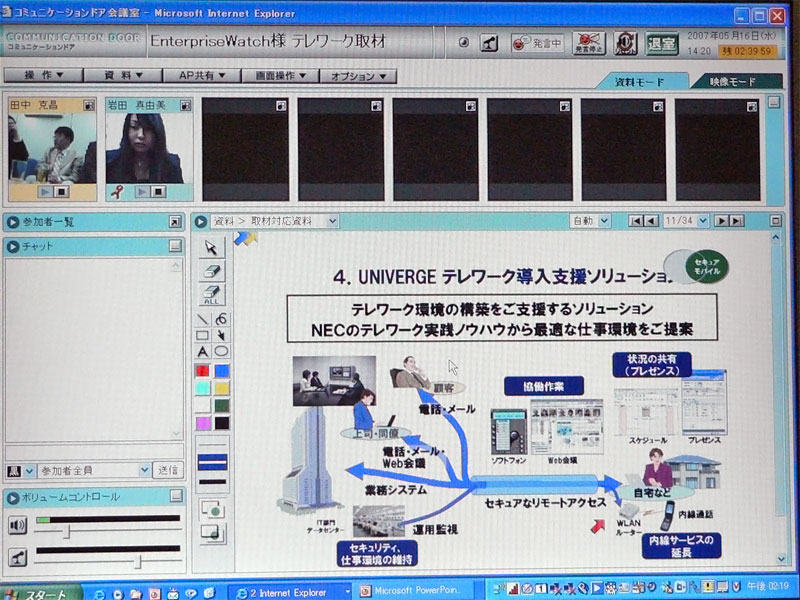This screenshot has height=600, width=800.
Task: Open Internet Explorer from quick launch
Action: point(98,594)
